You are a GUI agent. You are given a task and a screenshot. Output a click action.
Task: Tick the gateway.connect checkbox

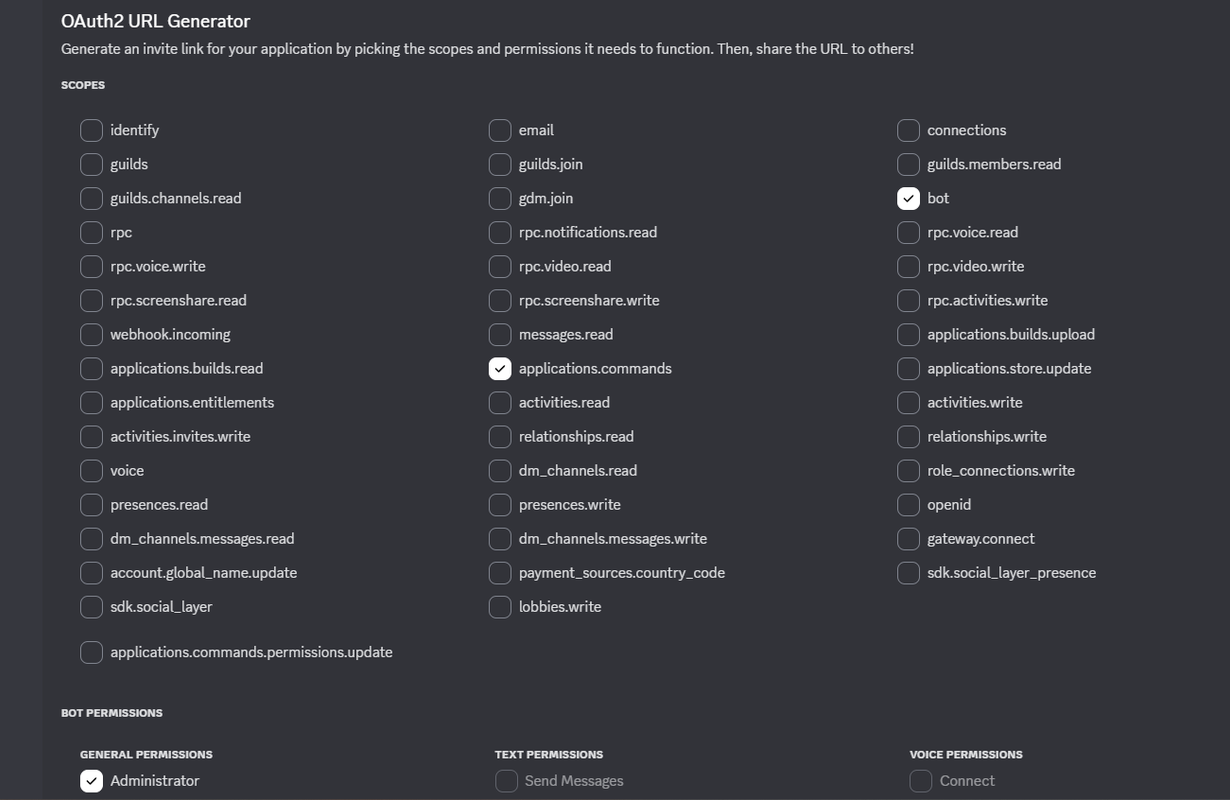908,538
